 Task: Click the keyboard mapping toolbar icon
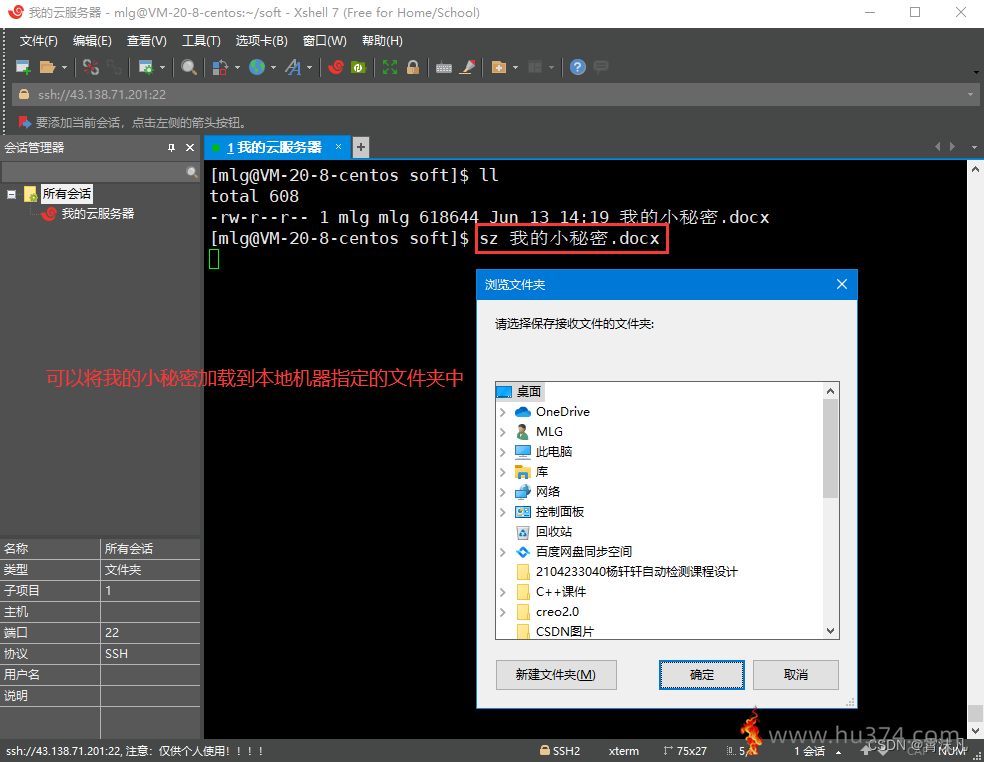444,67
